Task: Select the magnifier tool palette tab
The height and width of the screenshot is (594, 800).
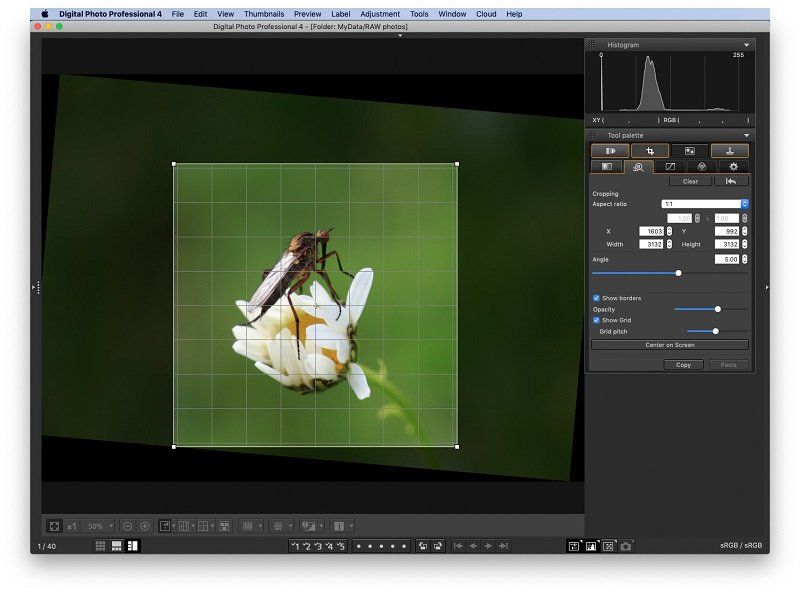Action: tap(641, 166)
